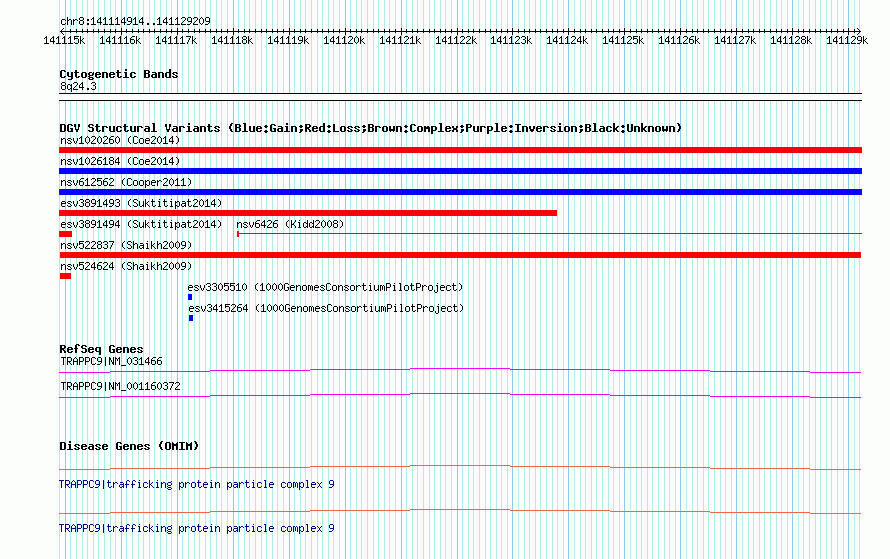Click the 141128k ruler tick label
Image resolution: width=890 pixels, height=559 pixels.
(x=791, y=41)
